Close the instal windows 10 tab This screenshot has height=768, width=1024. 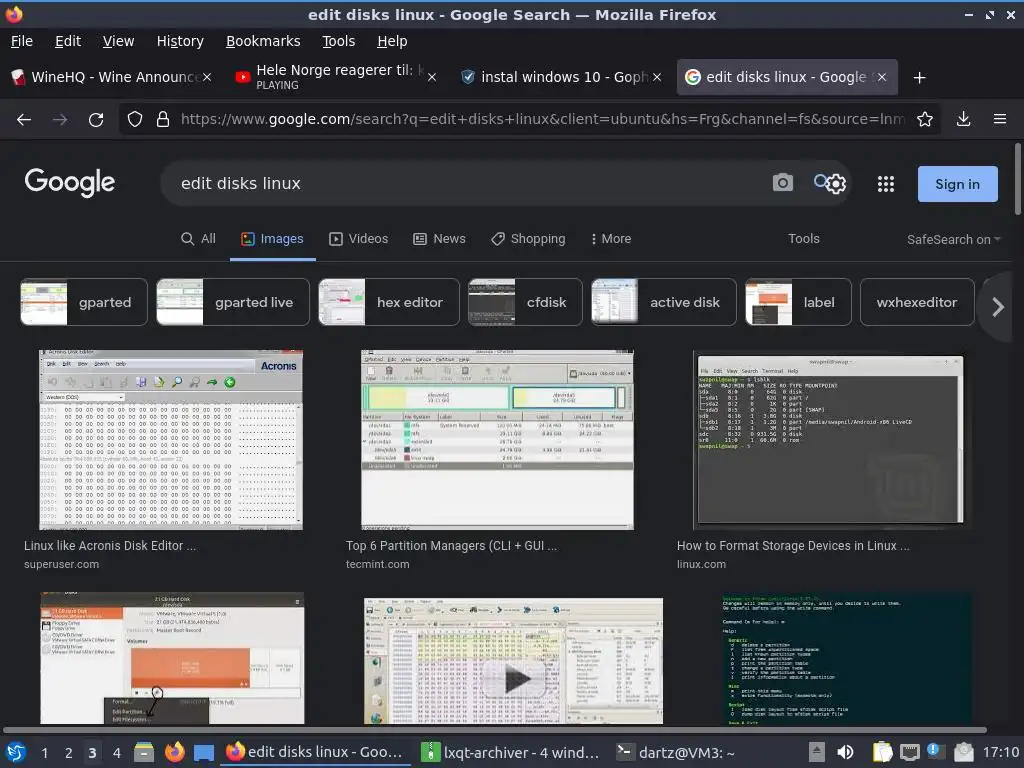coord(657,77)
